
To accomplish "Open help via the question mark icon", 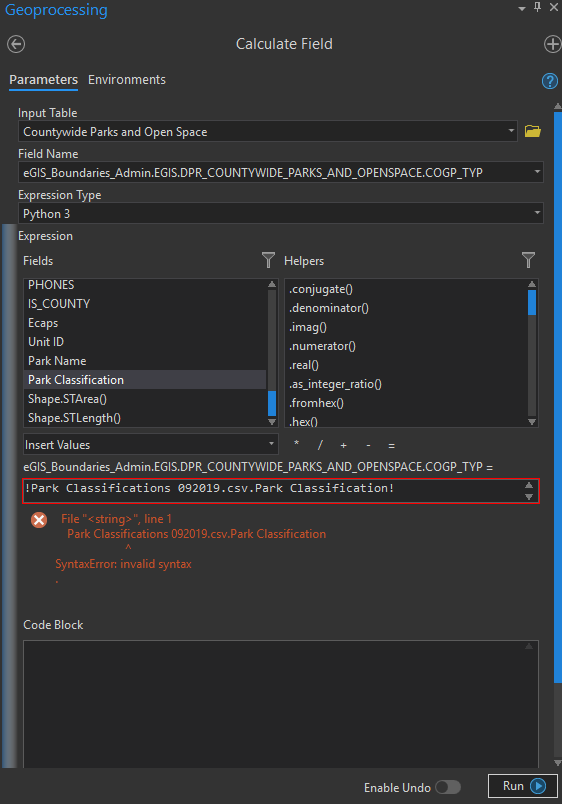I will point(550,81).
